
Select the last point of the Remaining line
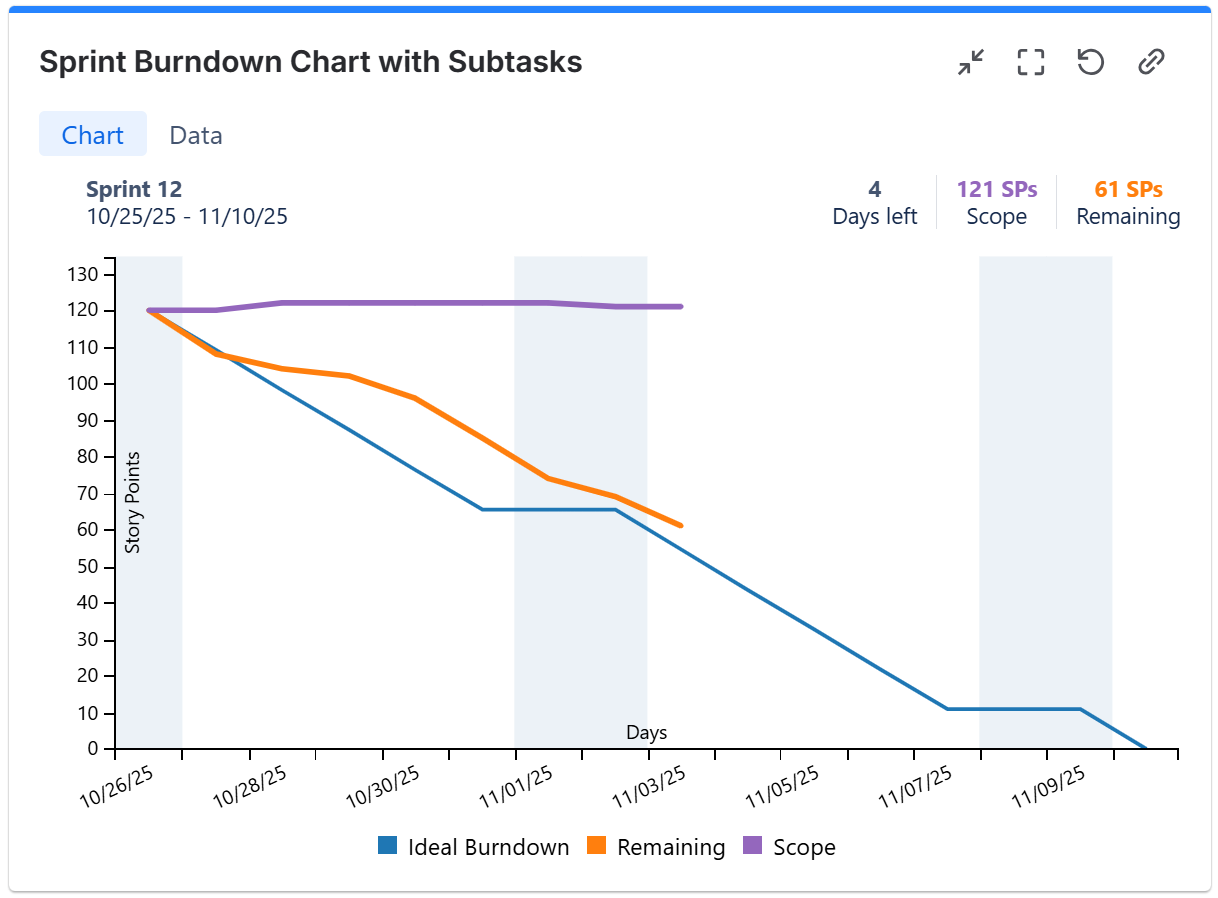pyautogui.click(x=682, y=524)
